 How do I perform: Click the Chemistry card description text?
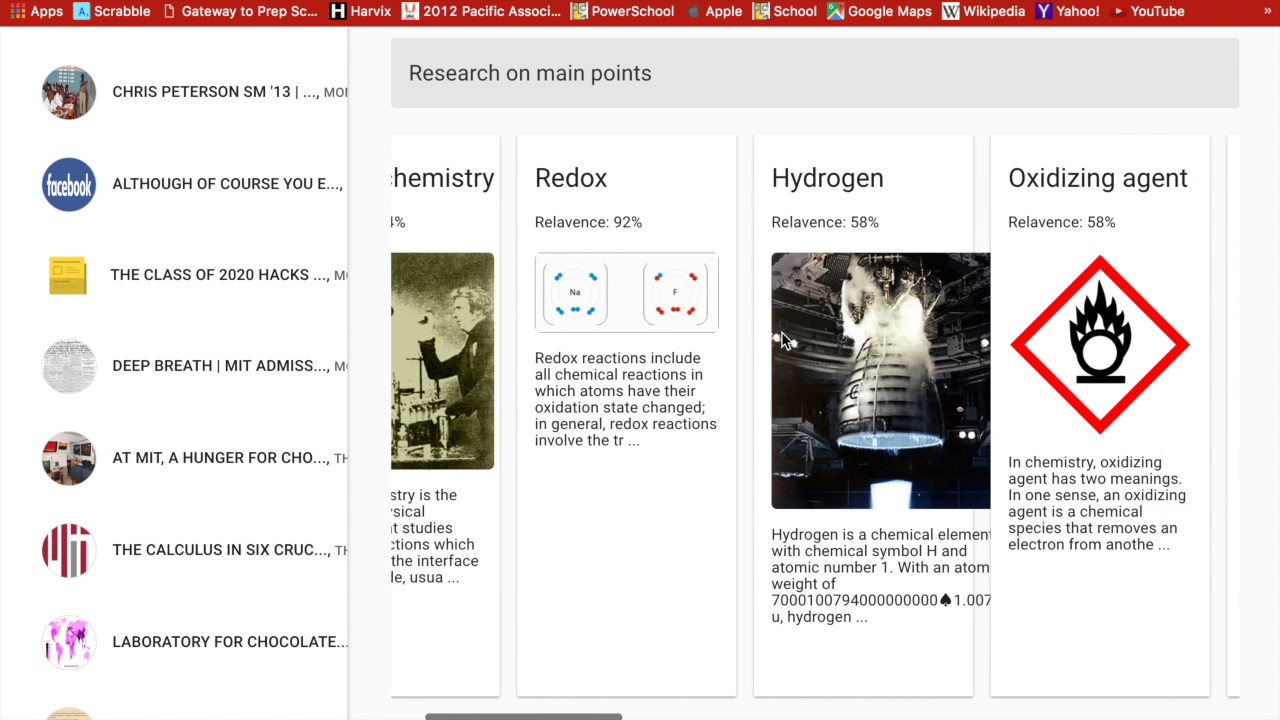[x=435, y=536]
